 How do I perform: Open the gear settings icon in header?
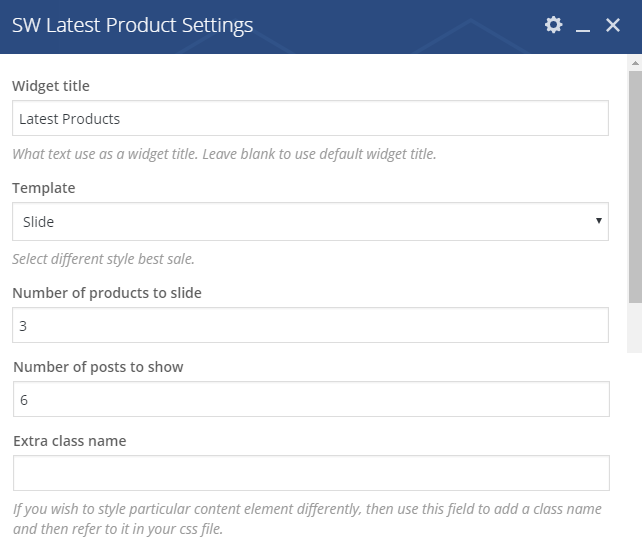pos(553,25)
